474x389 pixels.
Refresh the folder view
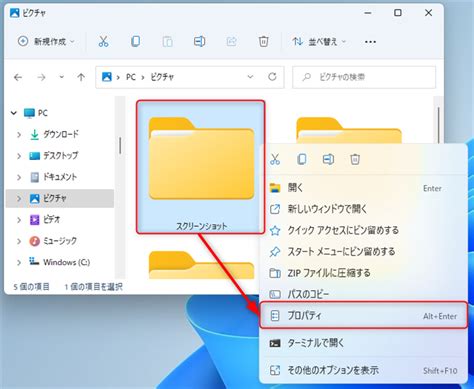pyautogui.click(x=272, y=77)
